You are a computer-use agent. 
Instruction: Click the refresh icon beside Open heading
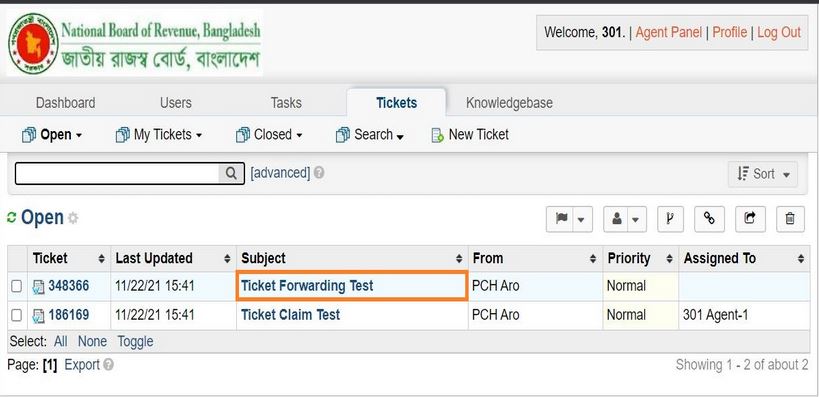[11, 218]
